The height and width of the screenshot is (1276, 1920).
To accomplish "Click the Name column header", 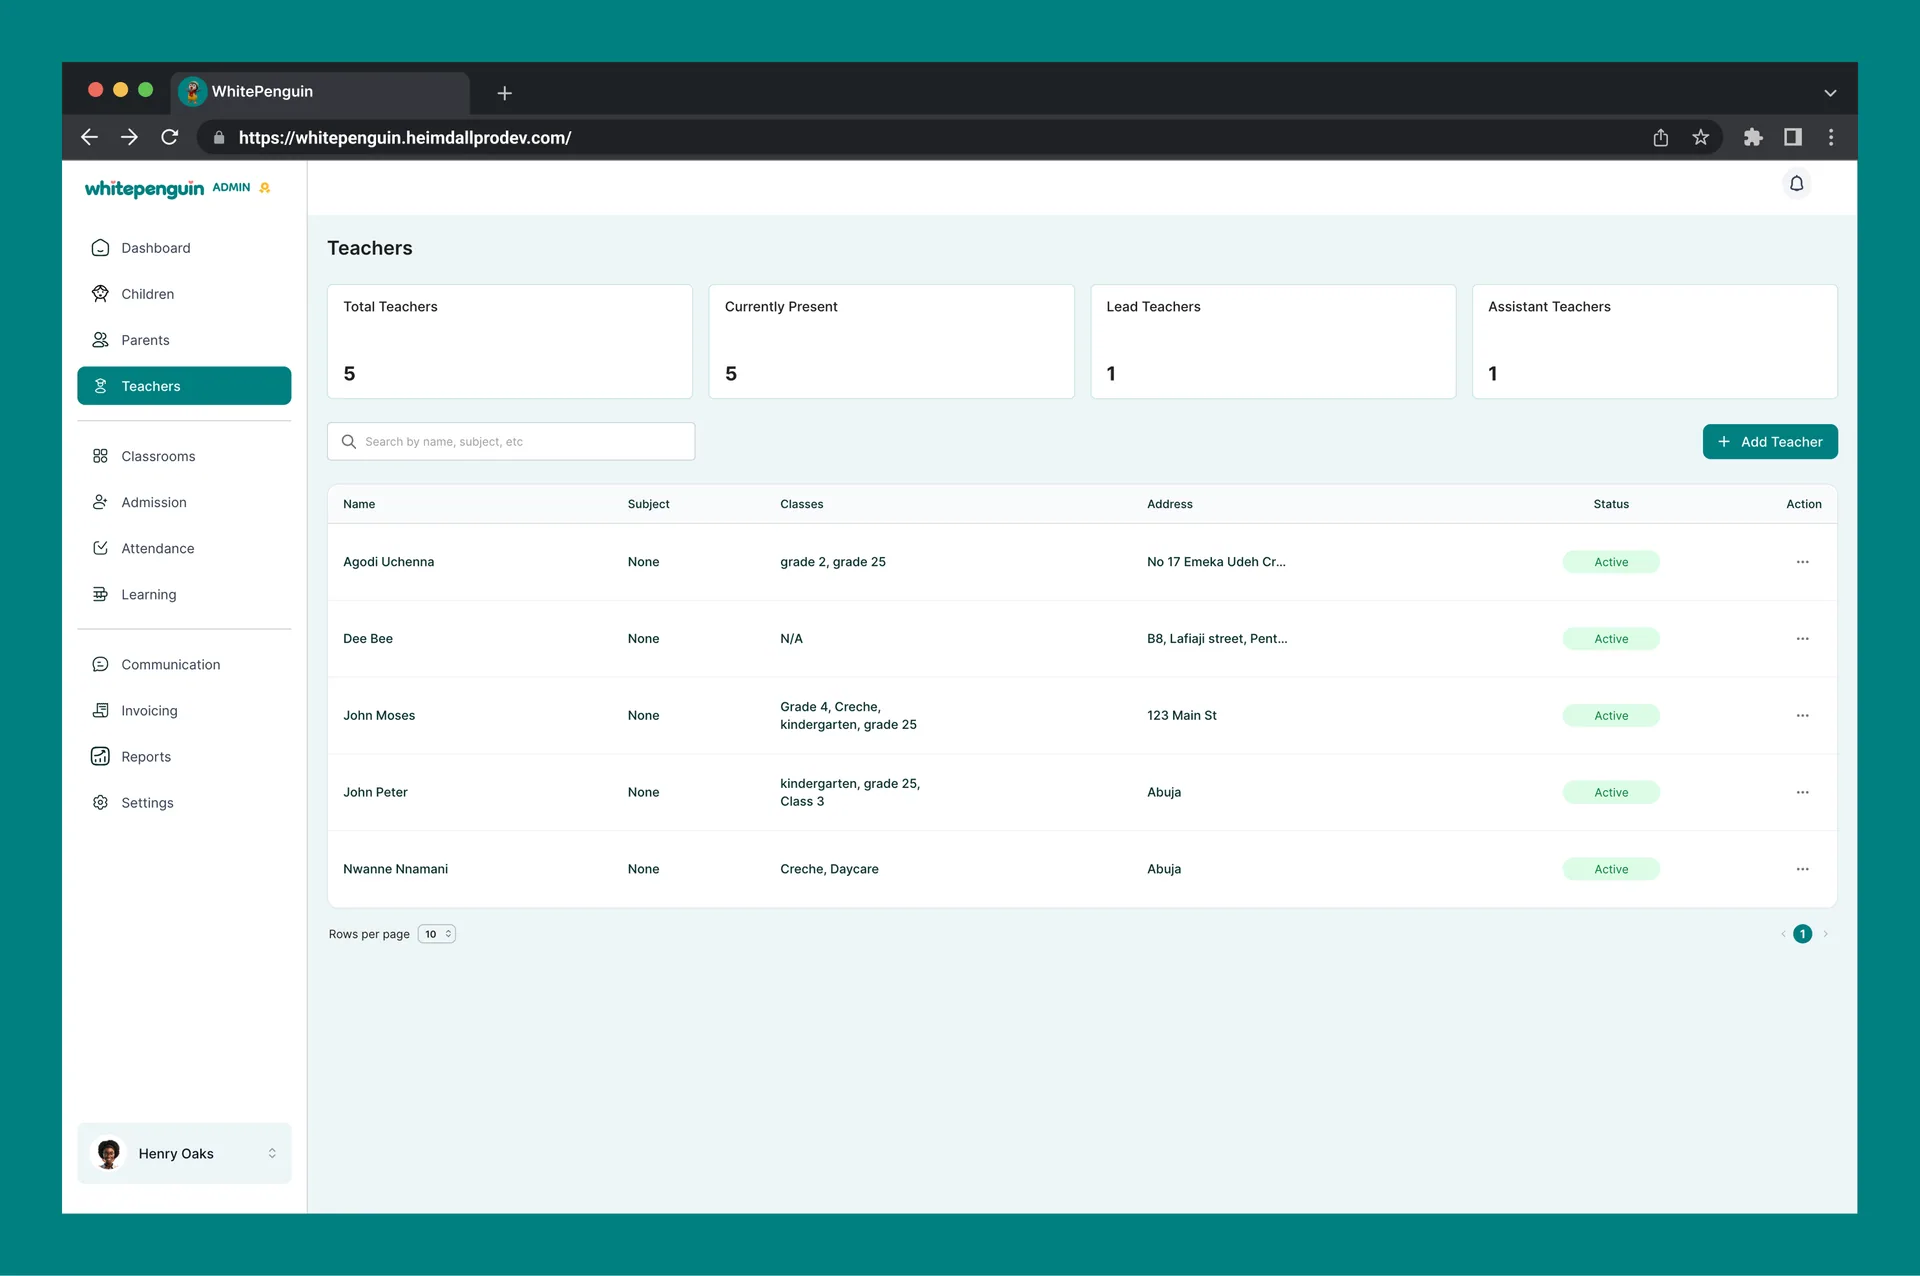I will tap(359, 504).
